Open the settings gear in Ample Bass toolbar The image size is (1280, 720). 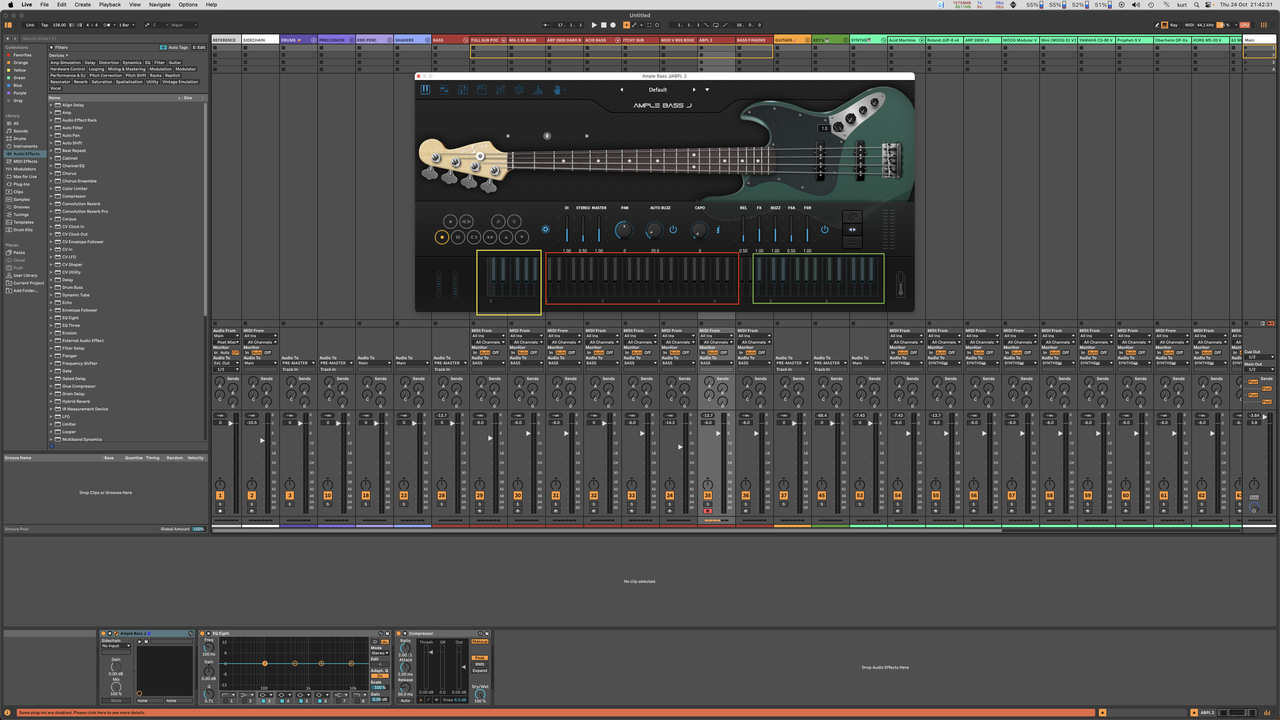click(x=519, y=90)
